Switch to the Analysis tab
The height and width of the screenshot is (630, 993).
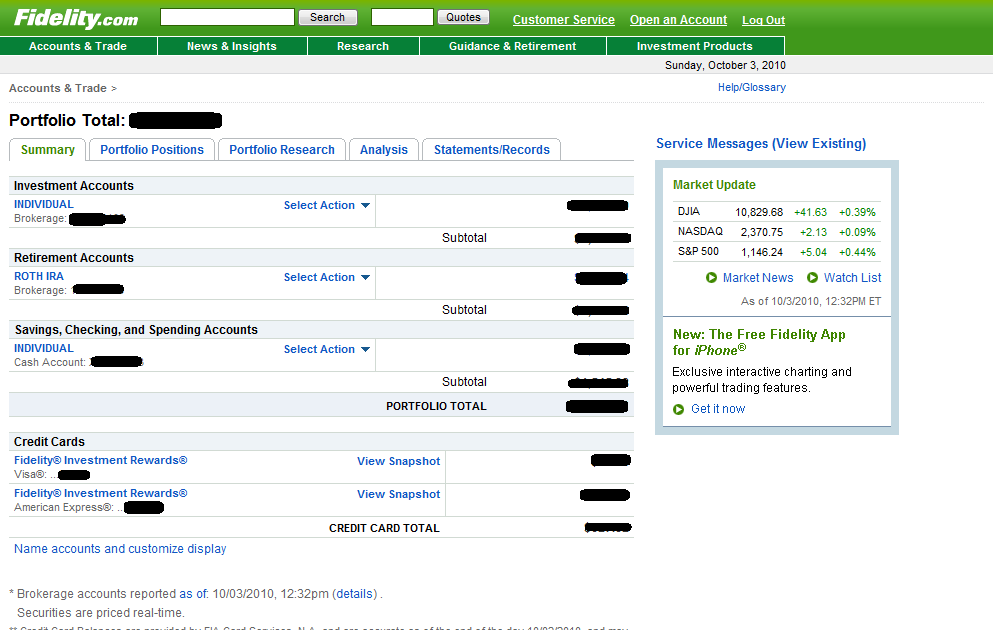pyautogui.click(x=384, y=150)
